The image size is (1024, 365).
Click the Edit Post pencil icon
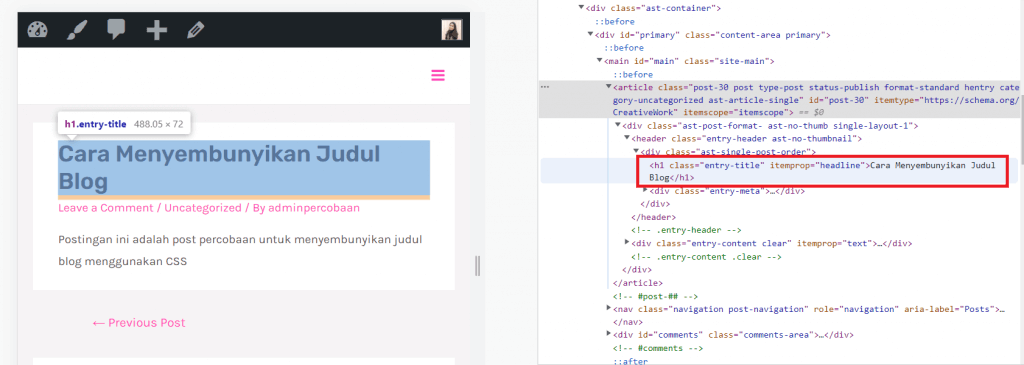click(x=195, y=30)
